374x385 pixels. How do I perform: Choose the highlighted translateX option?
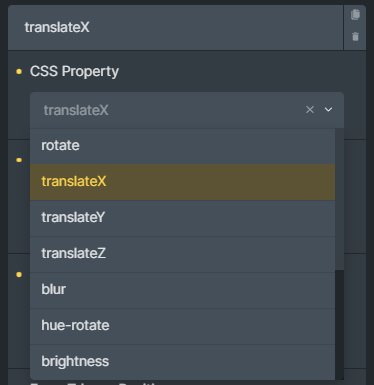coord(182,182)
